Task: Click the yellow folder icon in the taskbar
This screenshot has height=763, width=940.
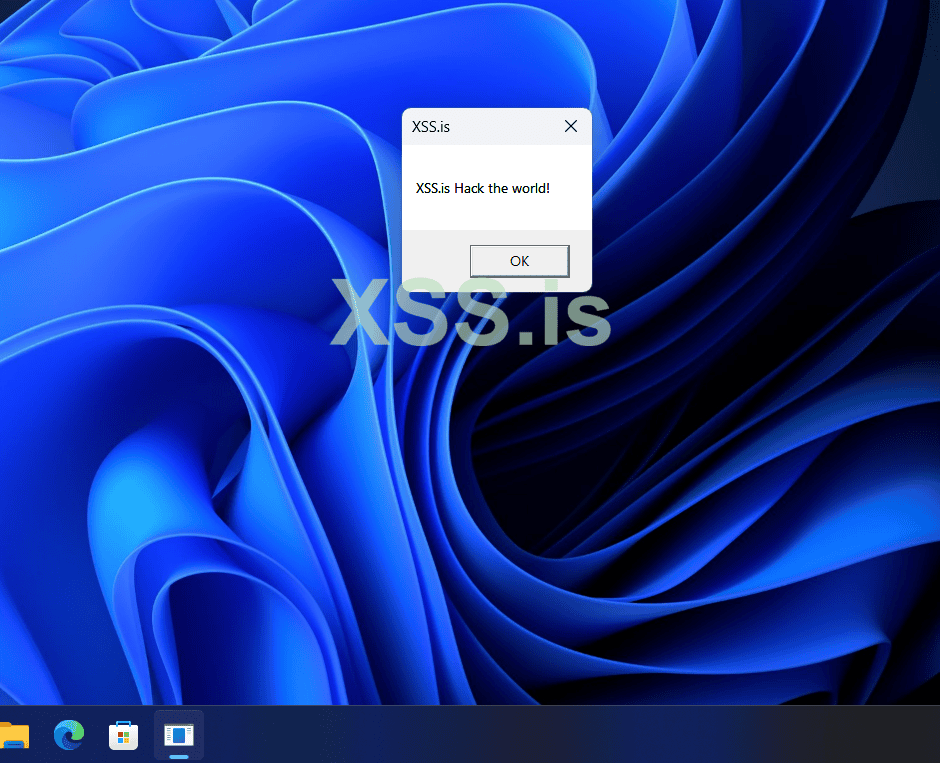Action: [x=14, y=735]
